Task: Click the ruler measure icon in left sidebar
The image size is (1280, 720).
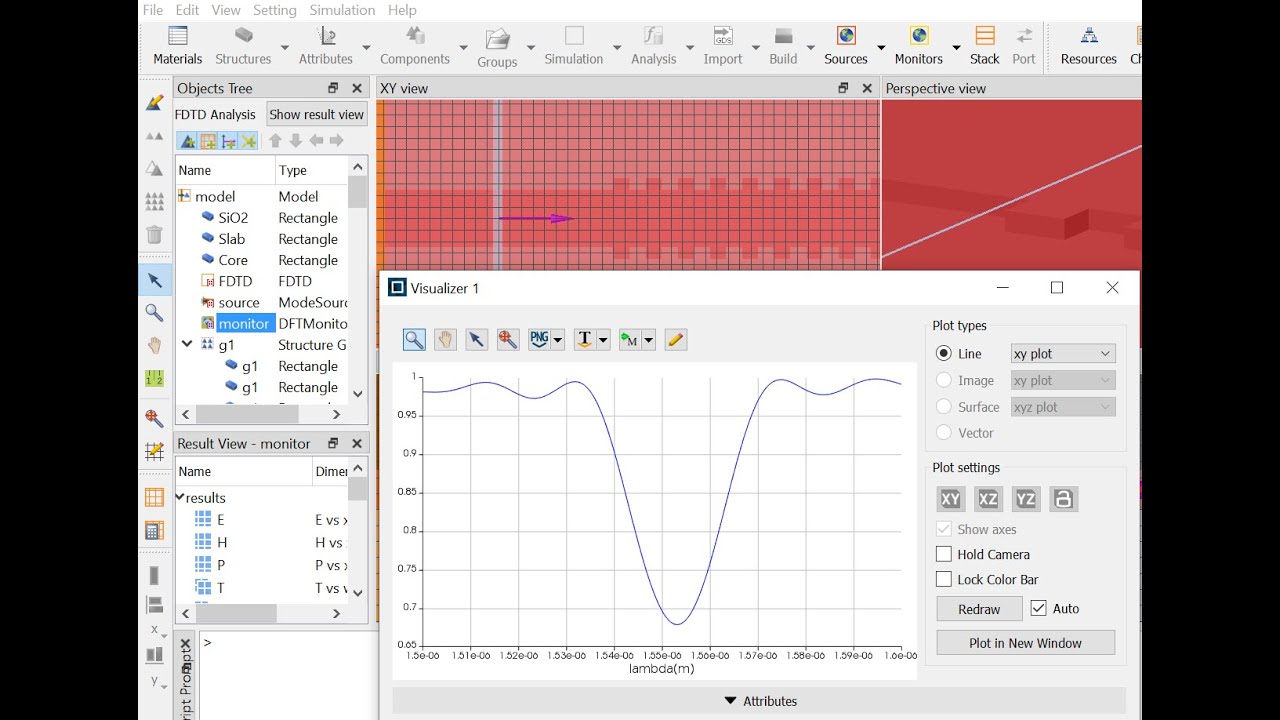Action: click(154, 379)
